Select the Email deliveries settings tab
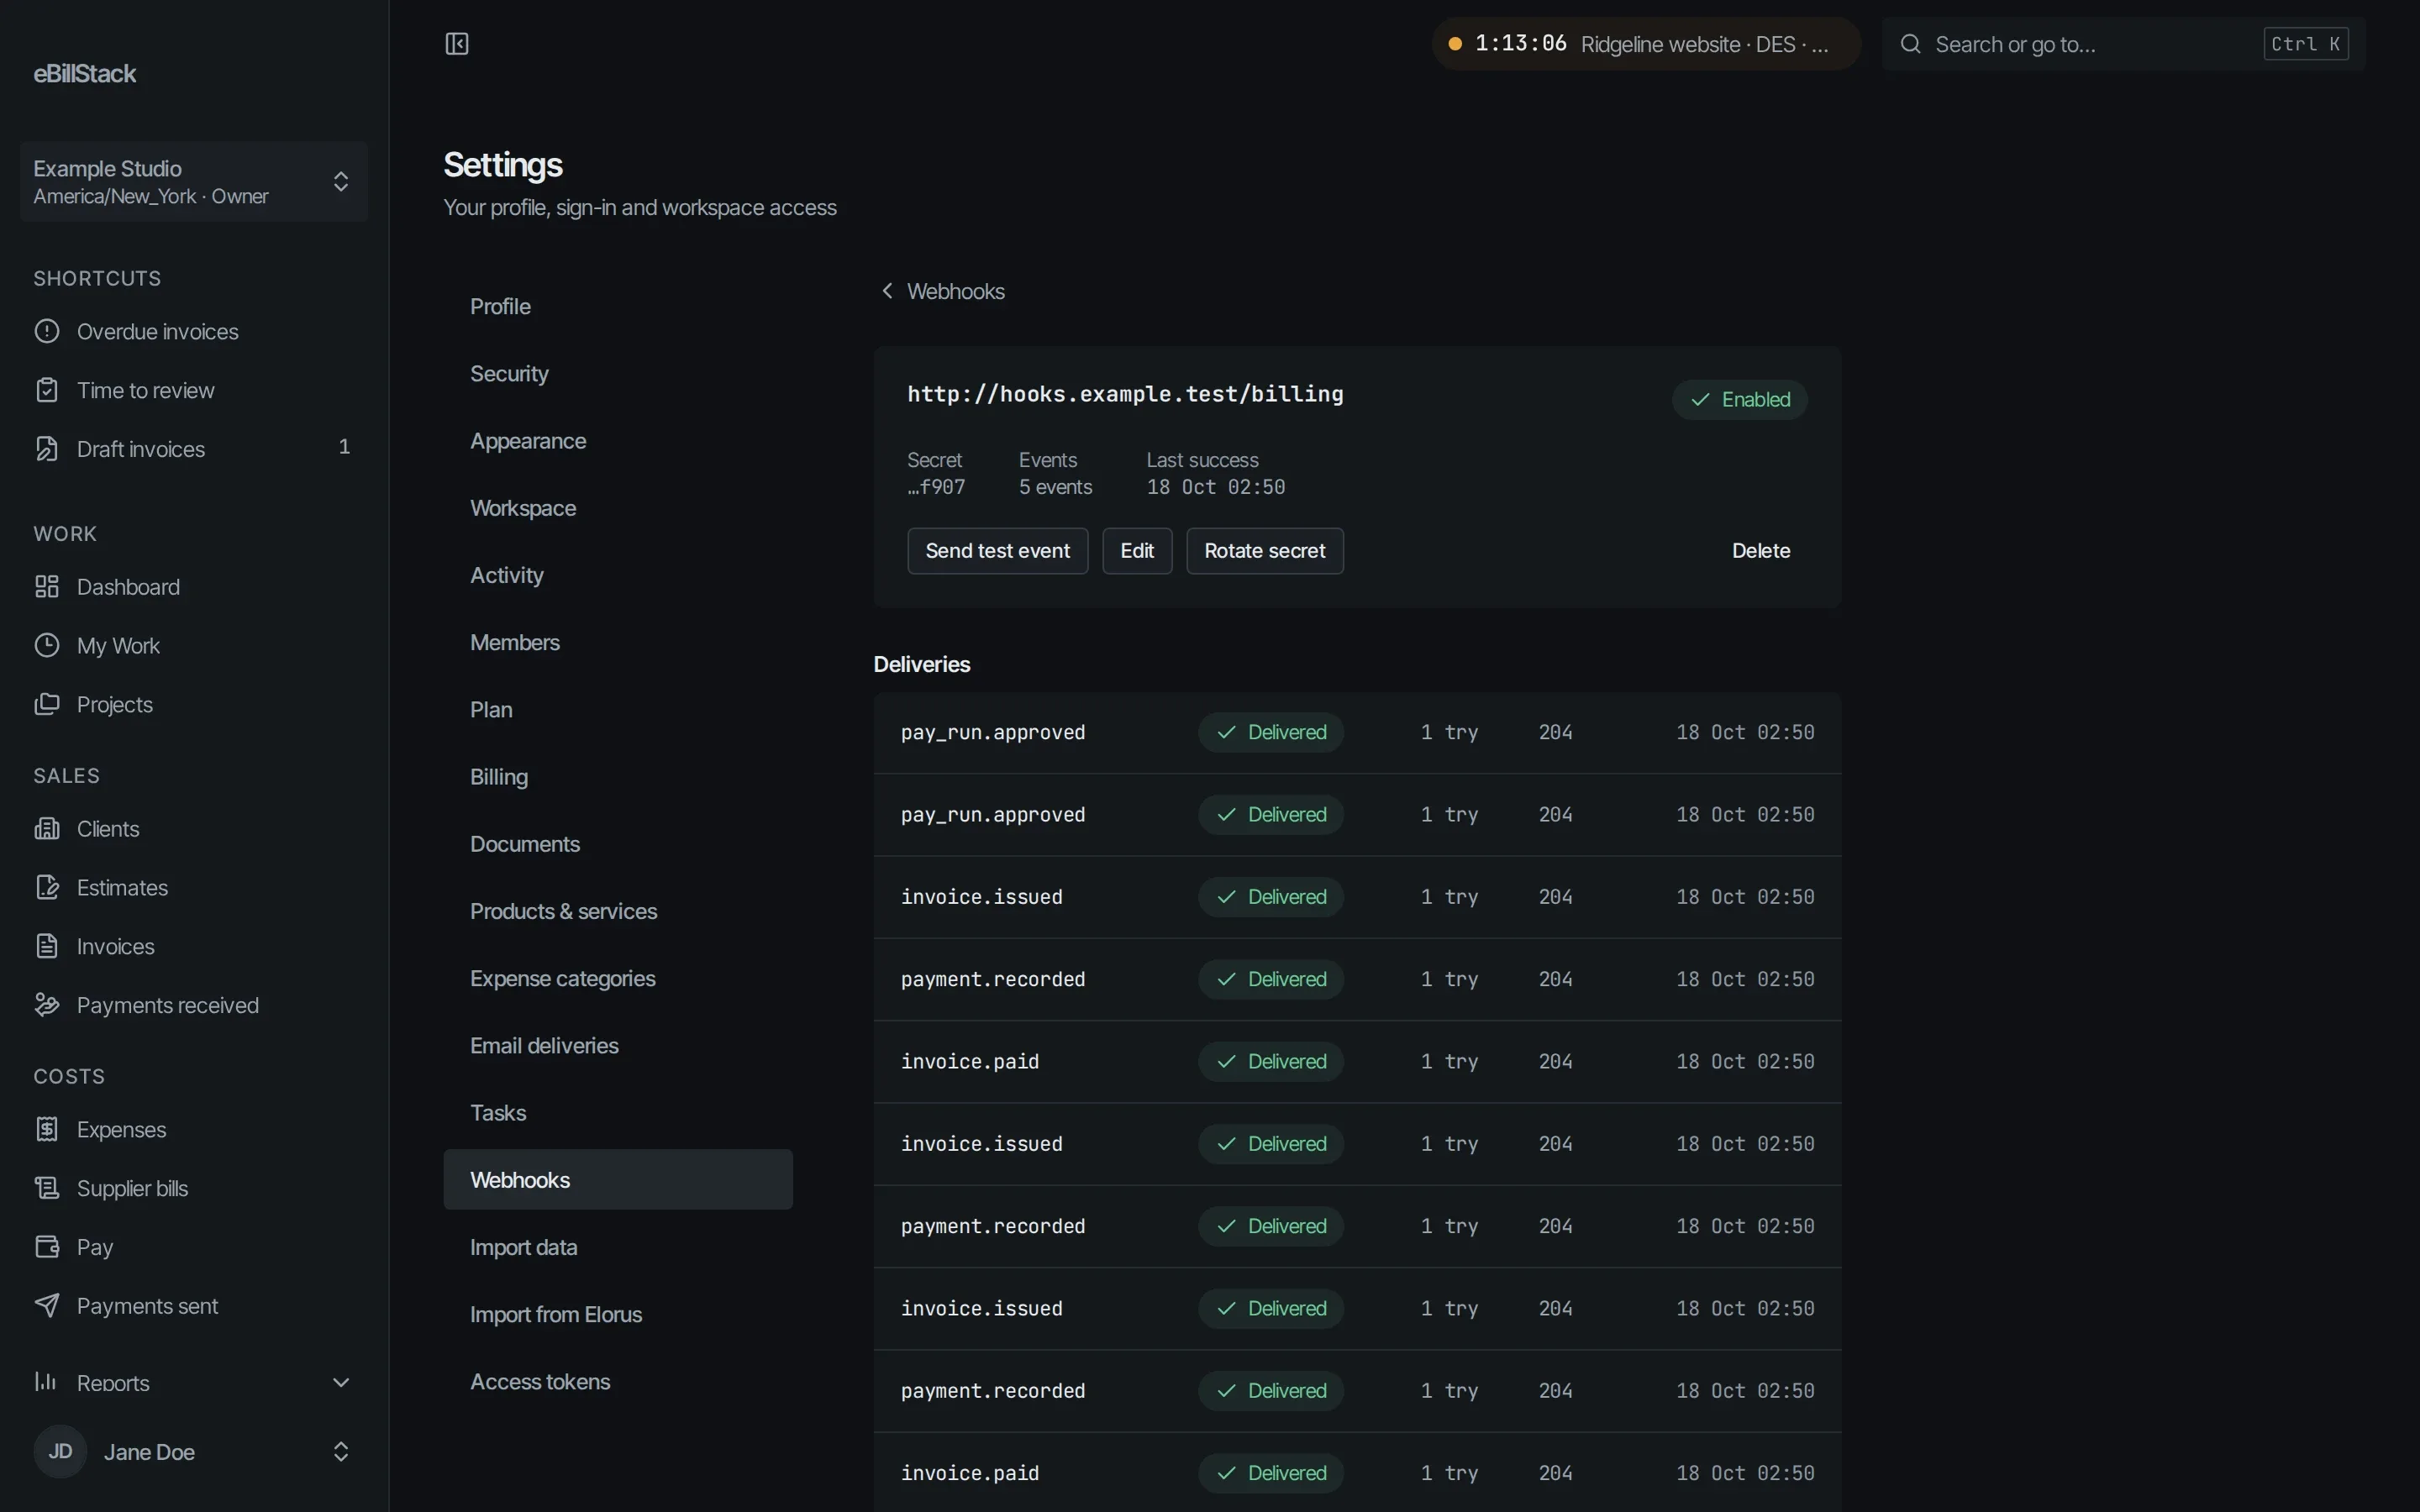This screenshot has width=2420, height=1512. [618, 1045]
